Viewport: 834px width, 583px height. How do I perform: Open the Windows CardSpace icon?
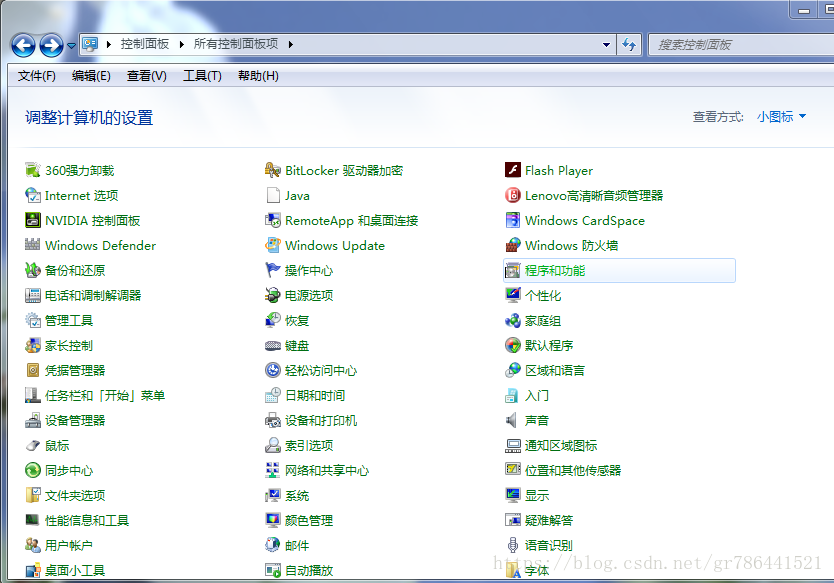coord(513,220)
